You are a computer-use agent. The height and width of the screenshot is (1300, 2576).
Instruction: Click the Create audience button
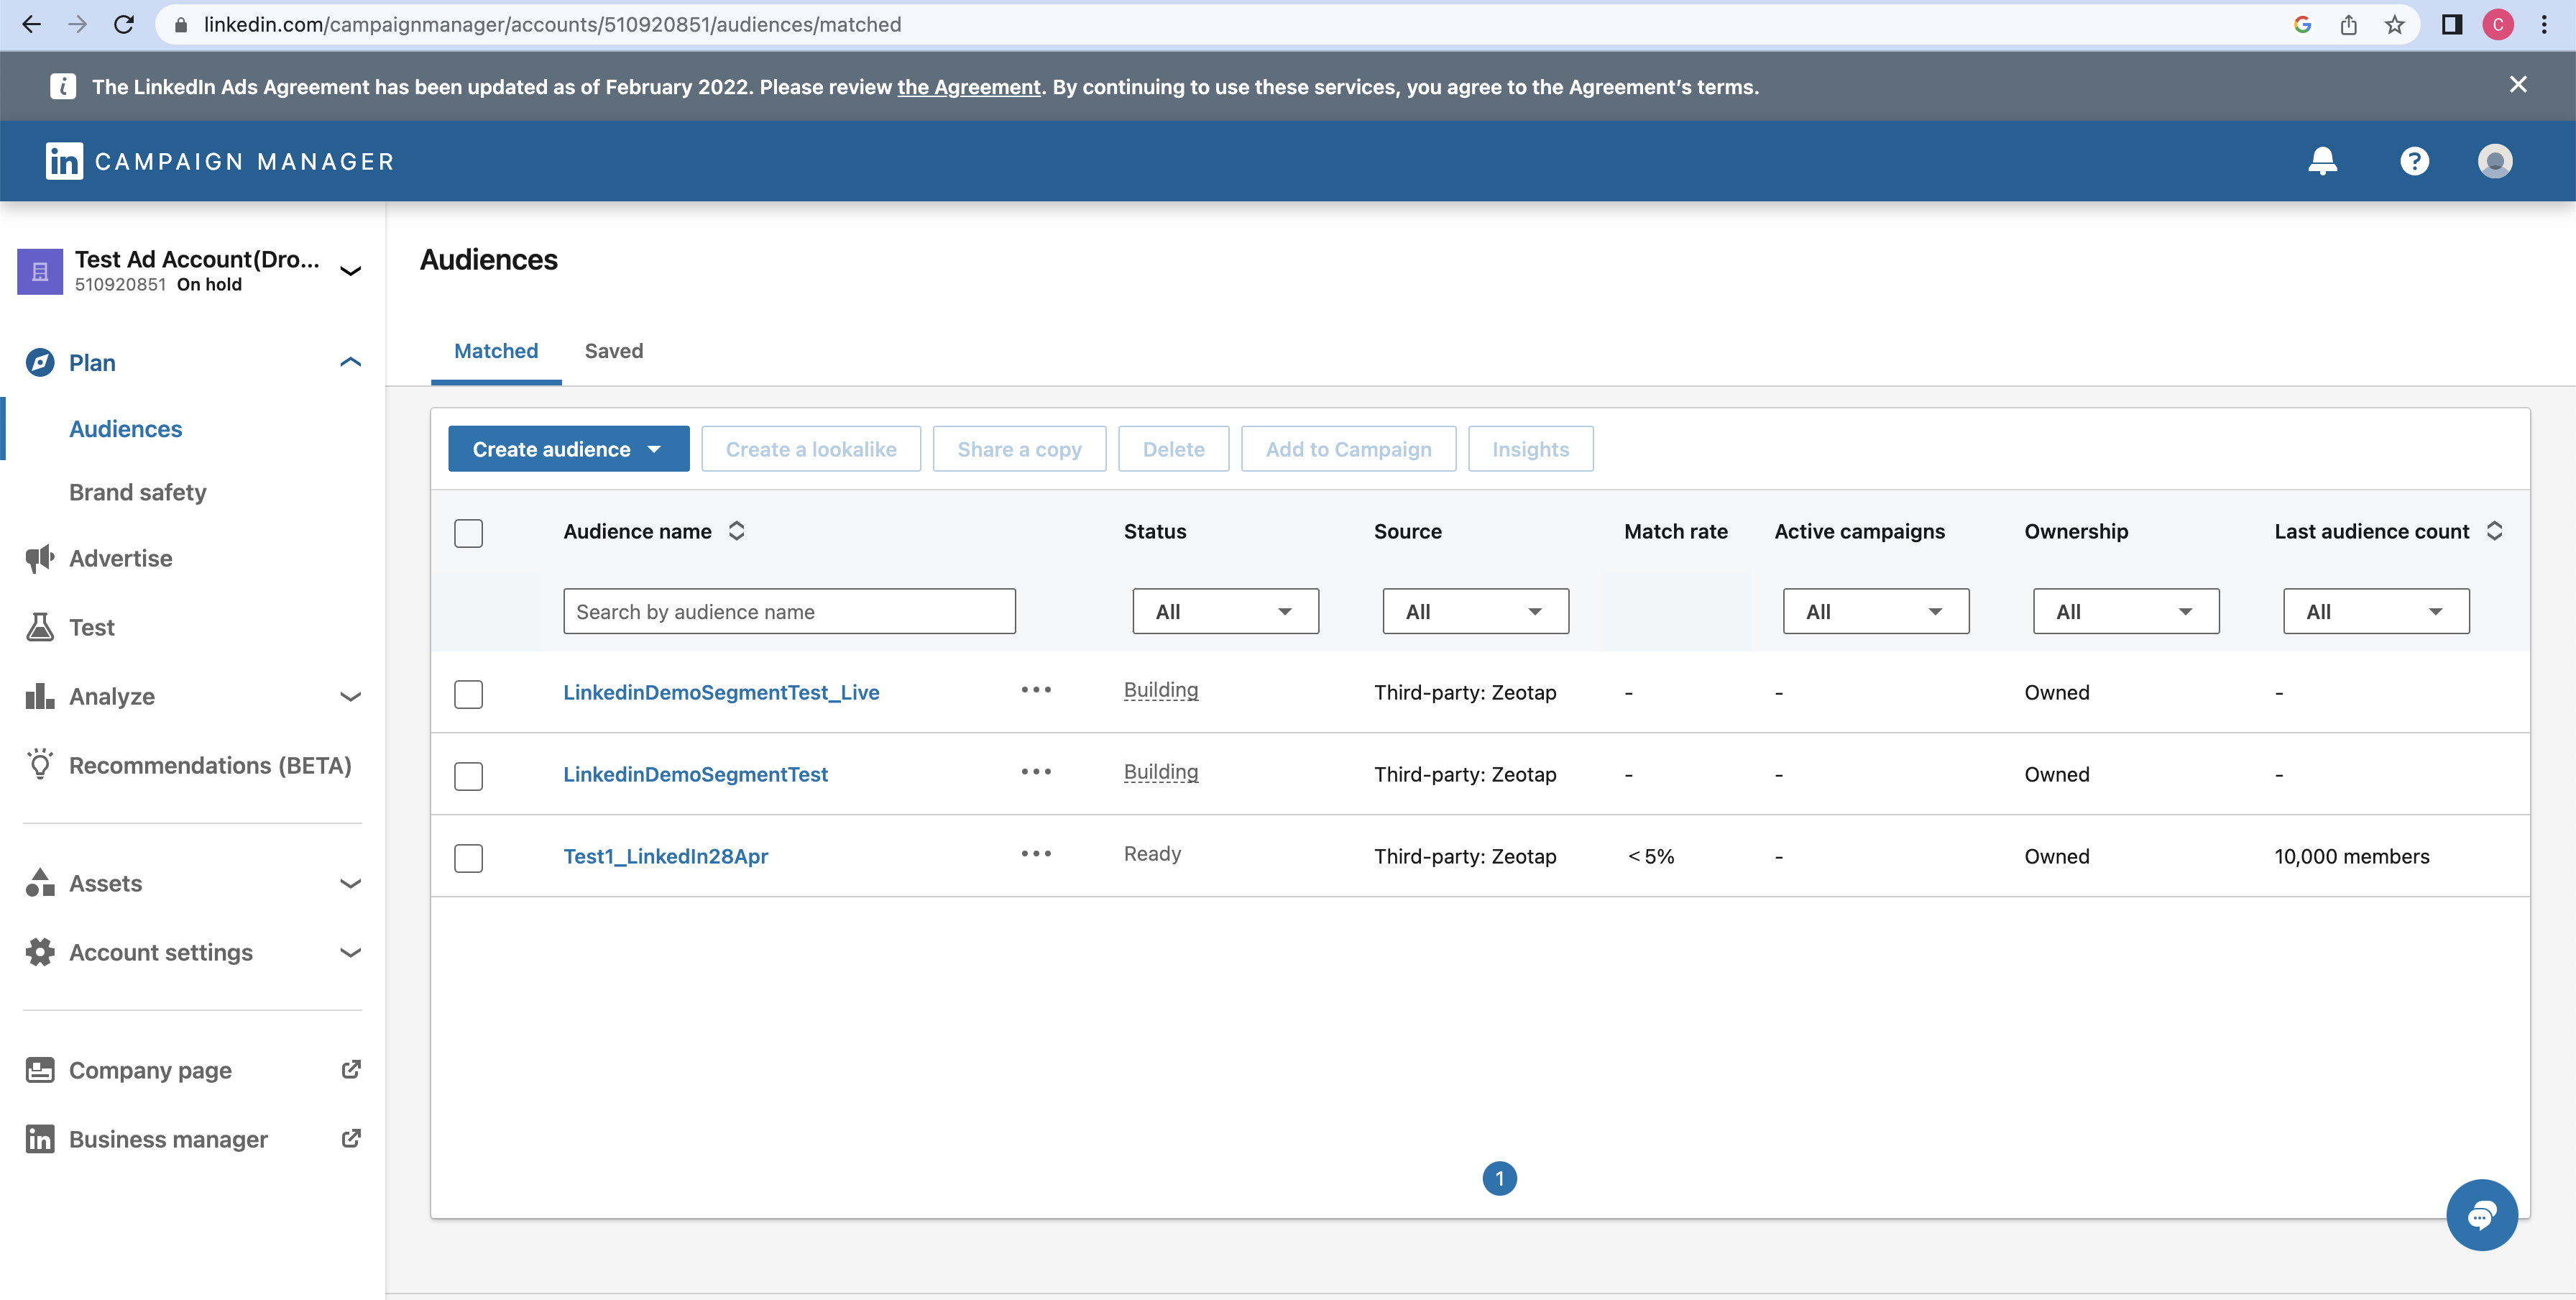tap(568, 449)
